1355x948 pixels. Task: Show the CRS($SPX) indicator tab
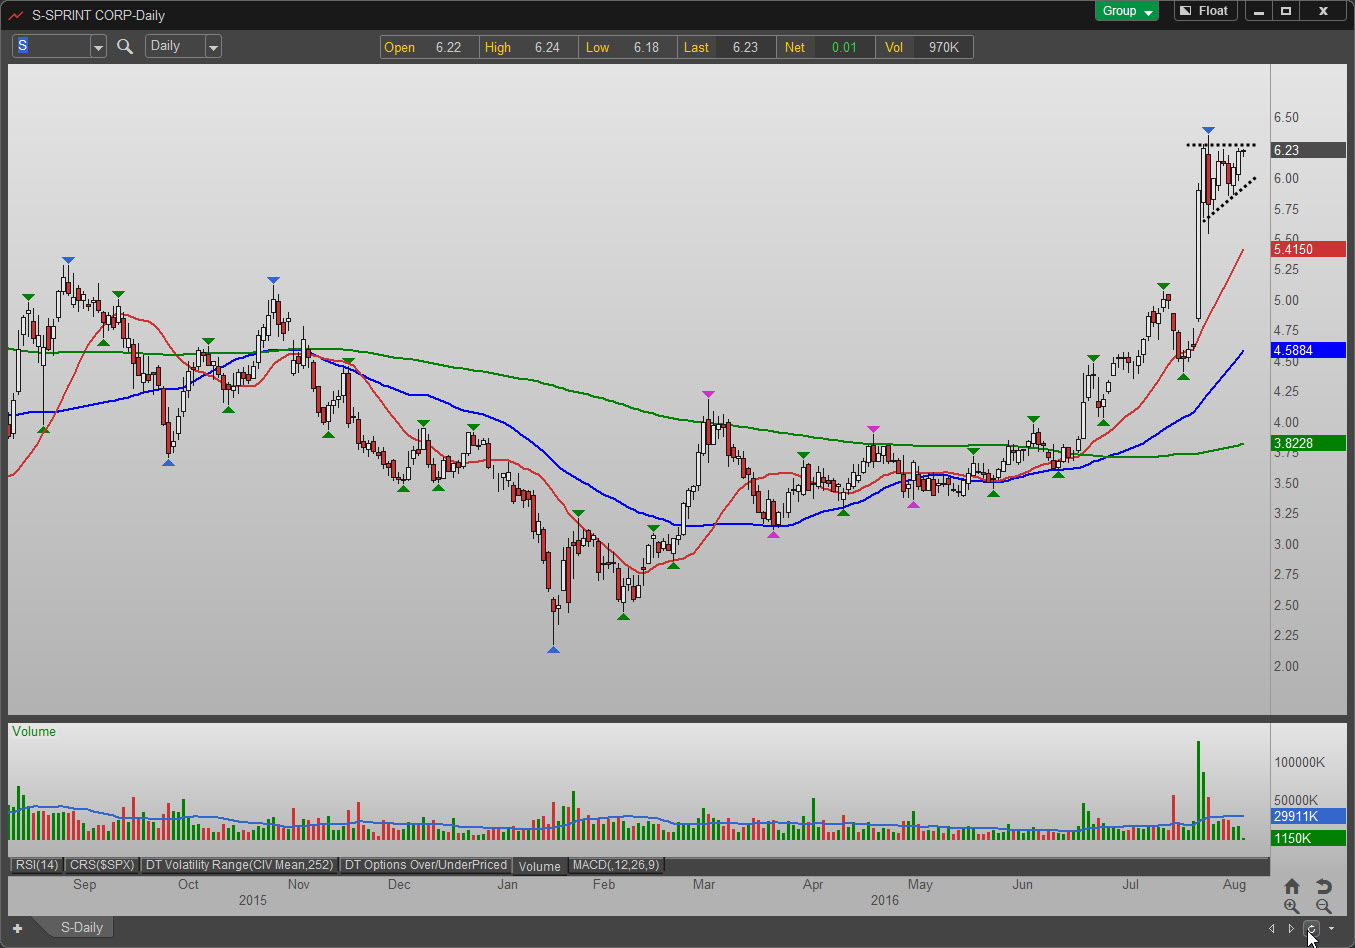click(102, 865)
